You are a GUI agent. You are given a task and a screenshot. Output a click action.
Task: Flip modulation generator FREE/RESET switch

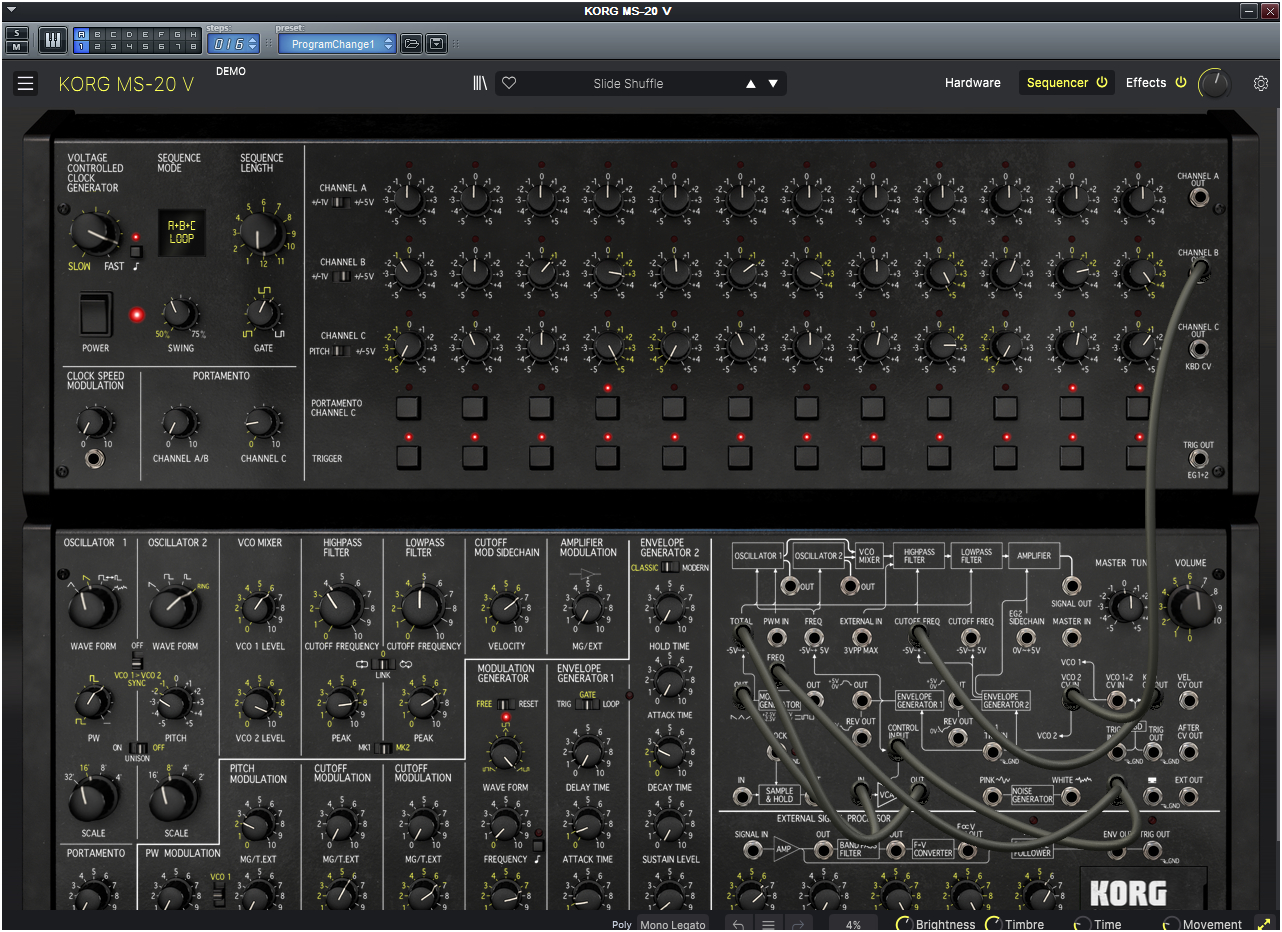point(506,704)
